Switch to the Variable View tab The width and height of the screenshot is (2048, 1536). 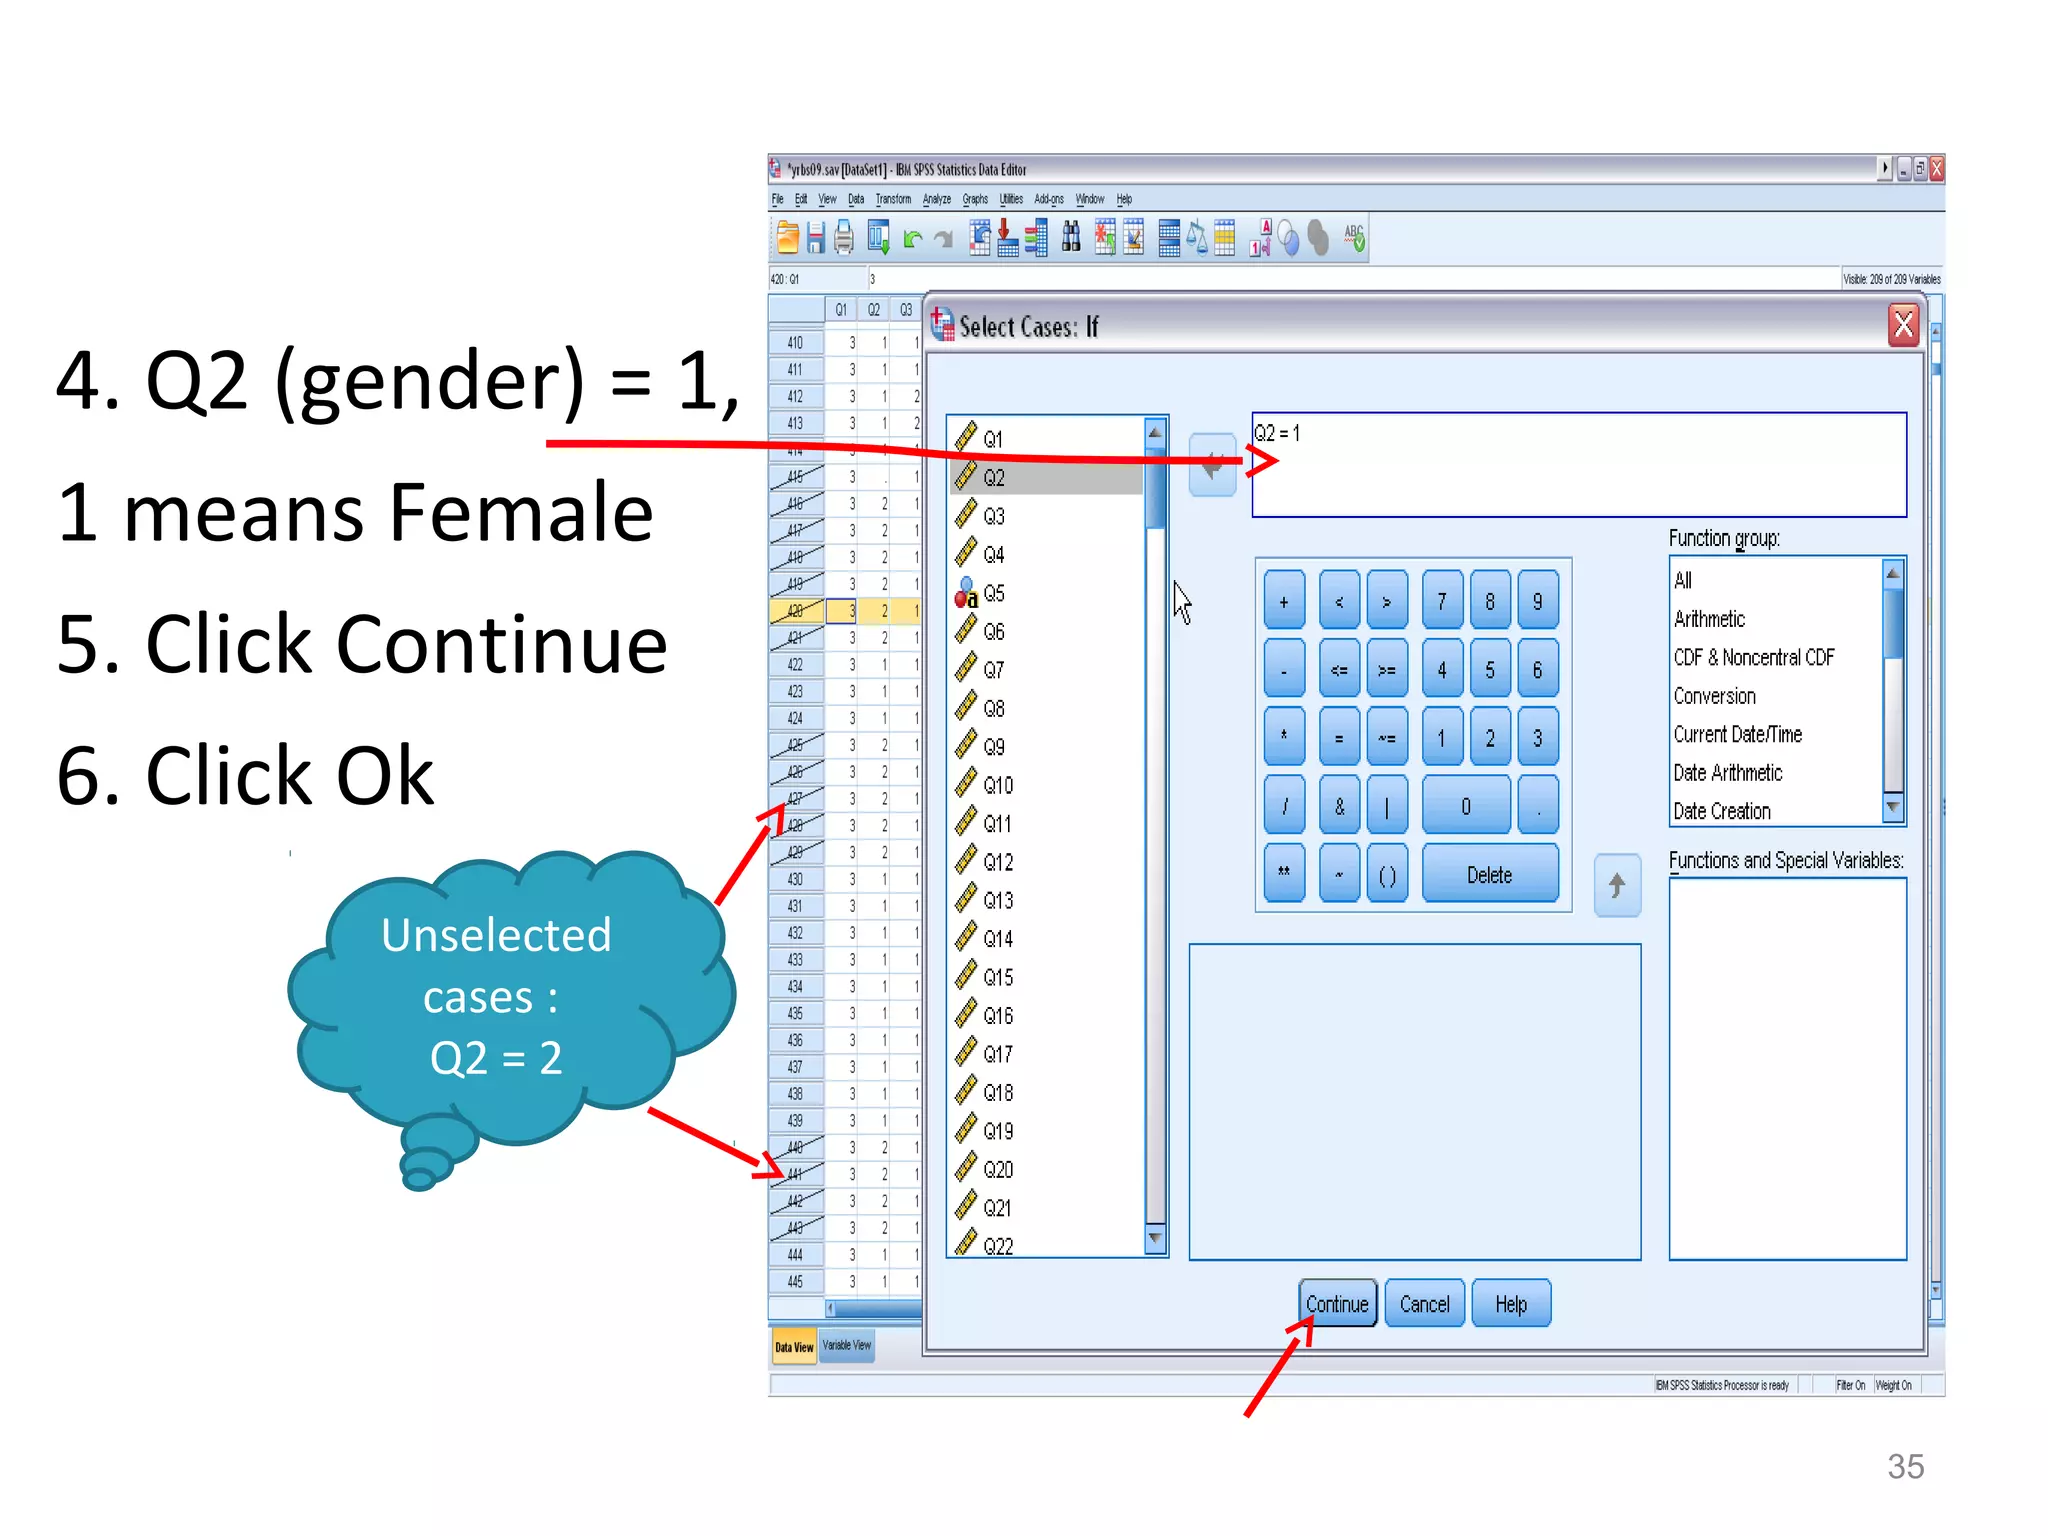tap(846, 1345)
